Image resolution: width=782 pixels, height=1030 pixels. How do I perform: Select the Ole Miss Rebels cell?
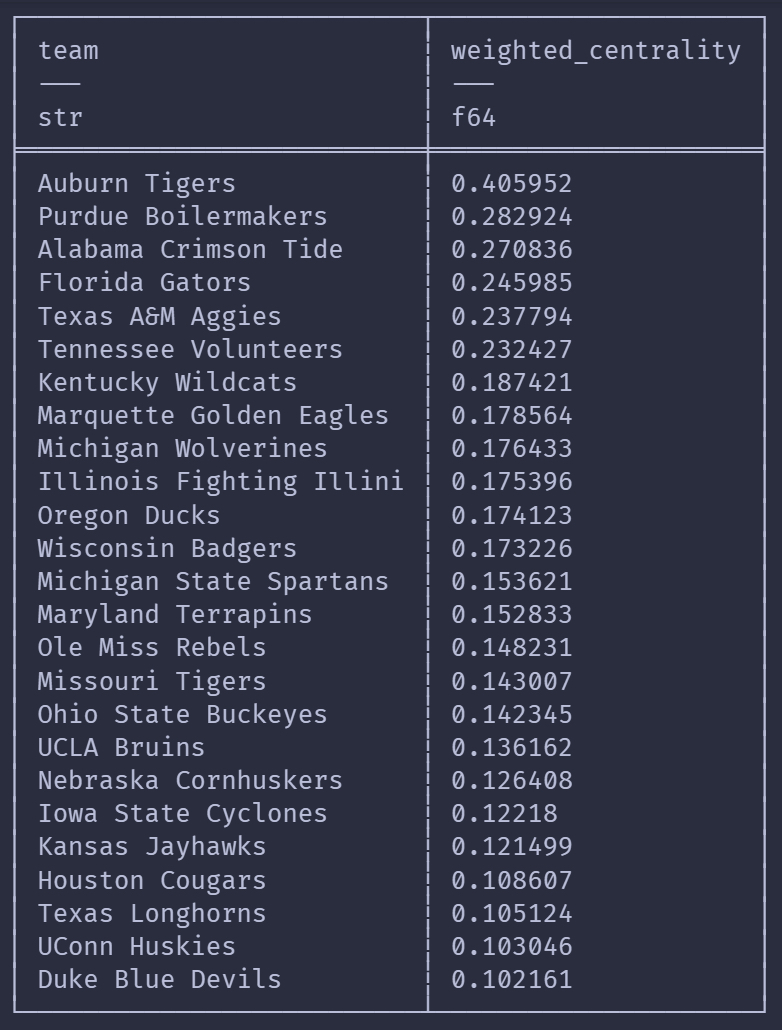(152, 647)
